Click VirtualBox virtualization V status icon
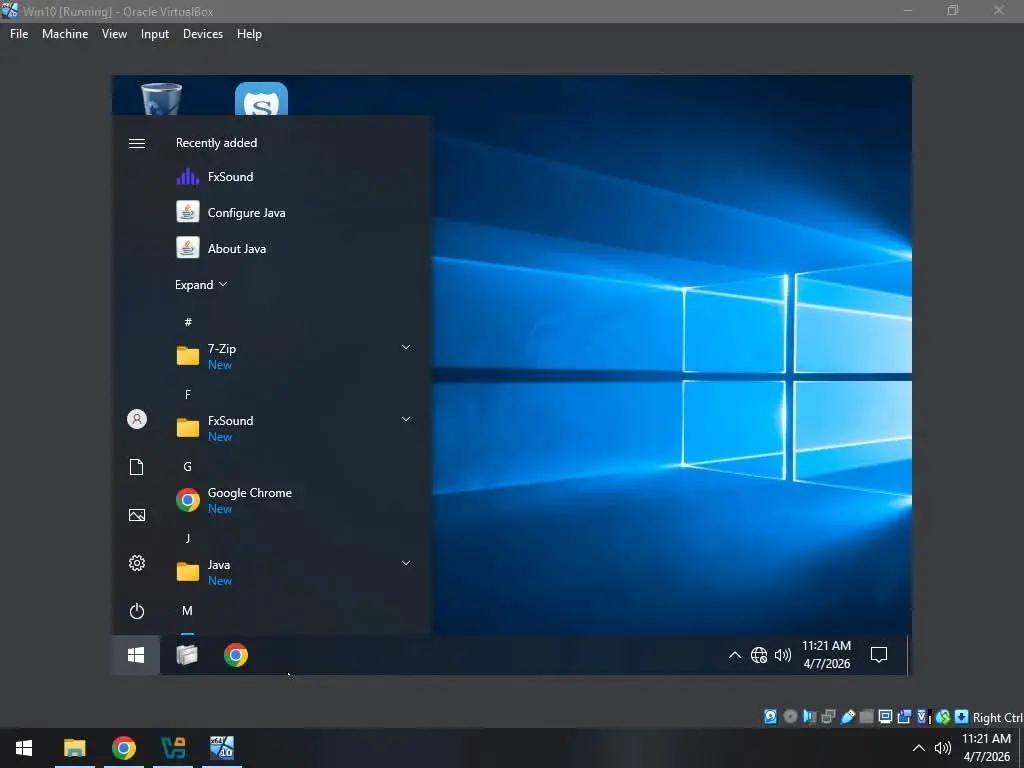The width and height of the screenshot is (1024, 768). [x=923, y=717]
